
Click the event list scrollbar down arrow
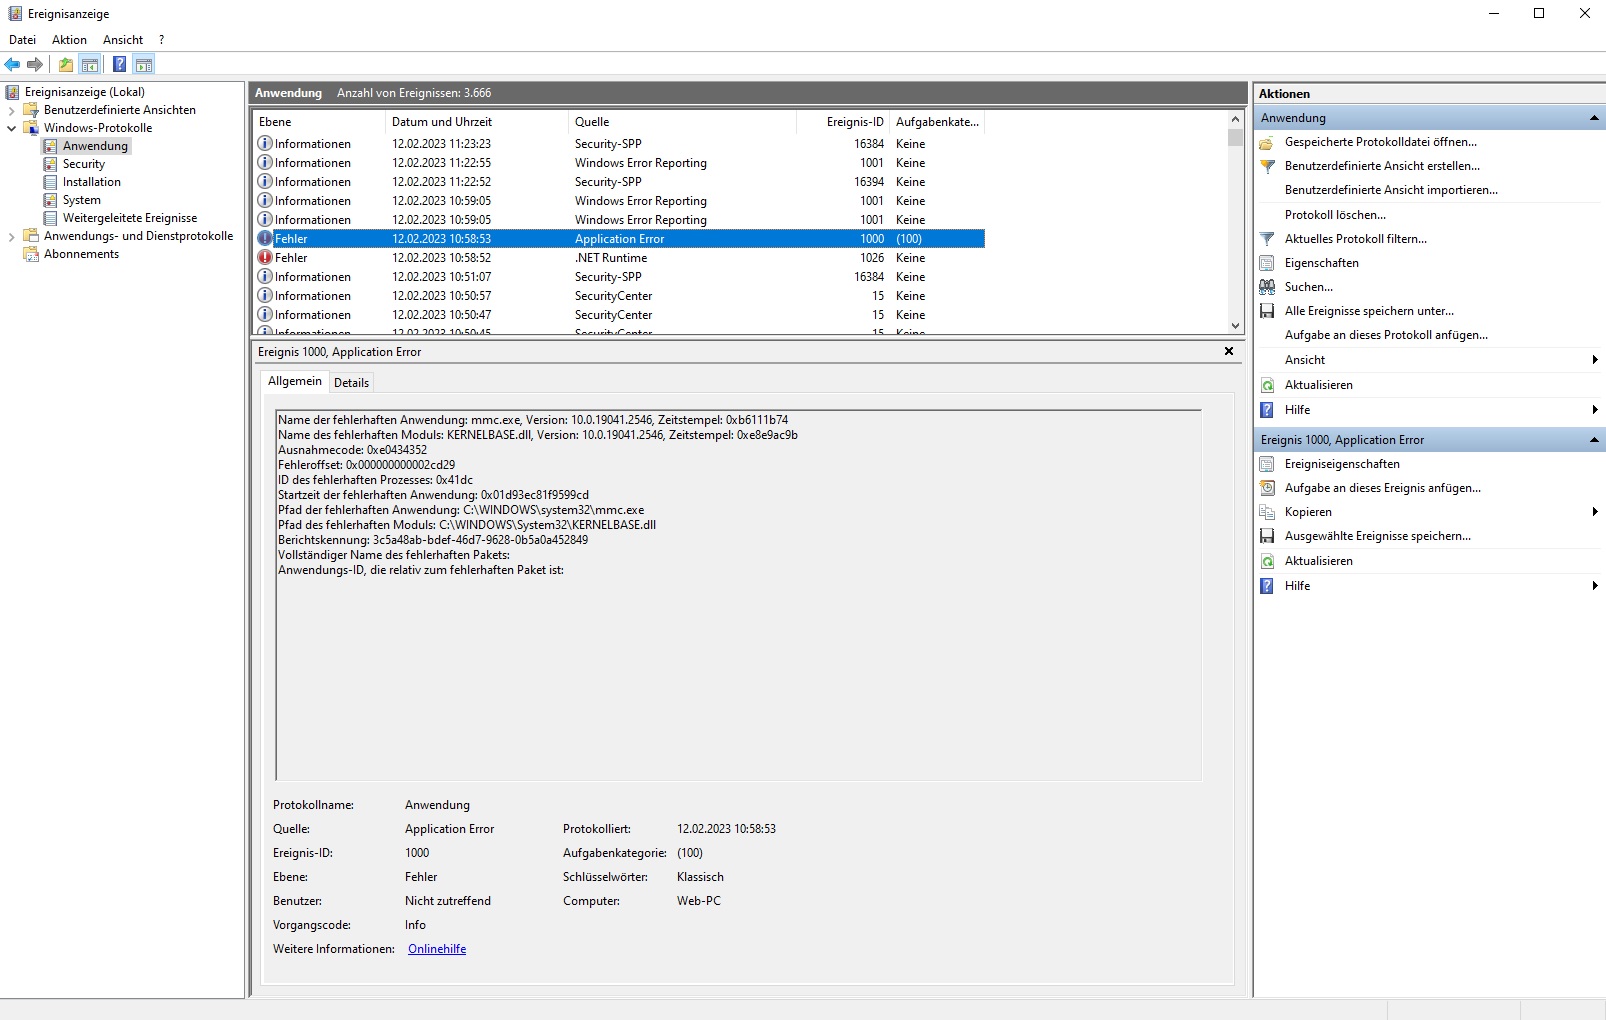point(1235,326)
